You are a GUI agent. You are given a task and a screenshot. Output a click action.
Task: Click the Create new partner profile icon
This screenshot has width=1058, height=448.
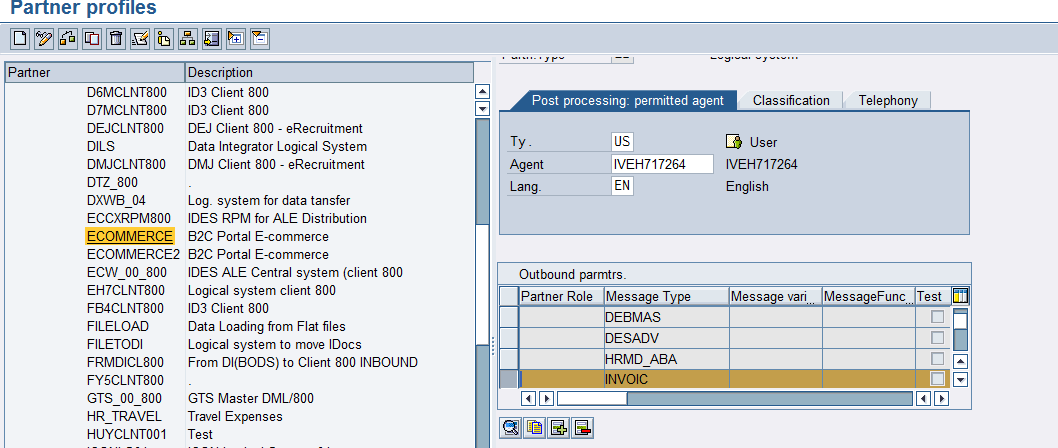coord(19,39)
